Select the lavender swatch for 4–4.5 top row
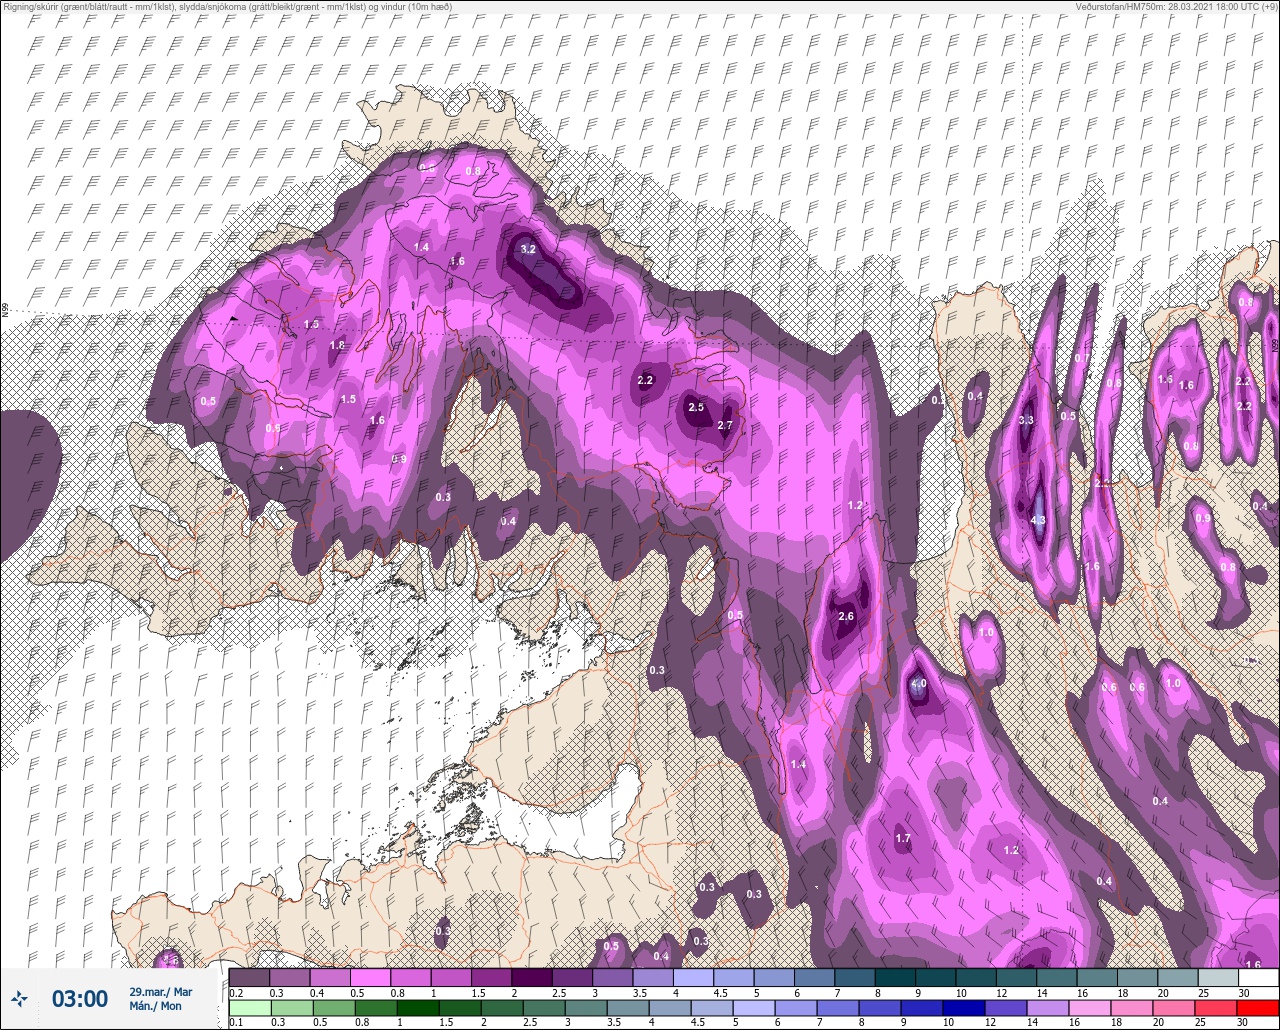This screenshot has width=1280, height=1030. (693, 977)
